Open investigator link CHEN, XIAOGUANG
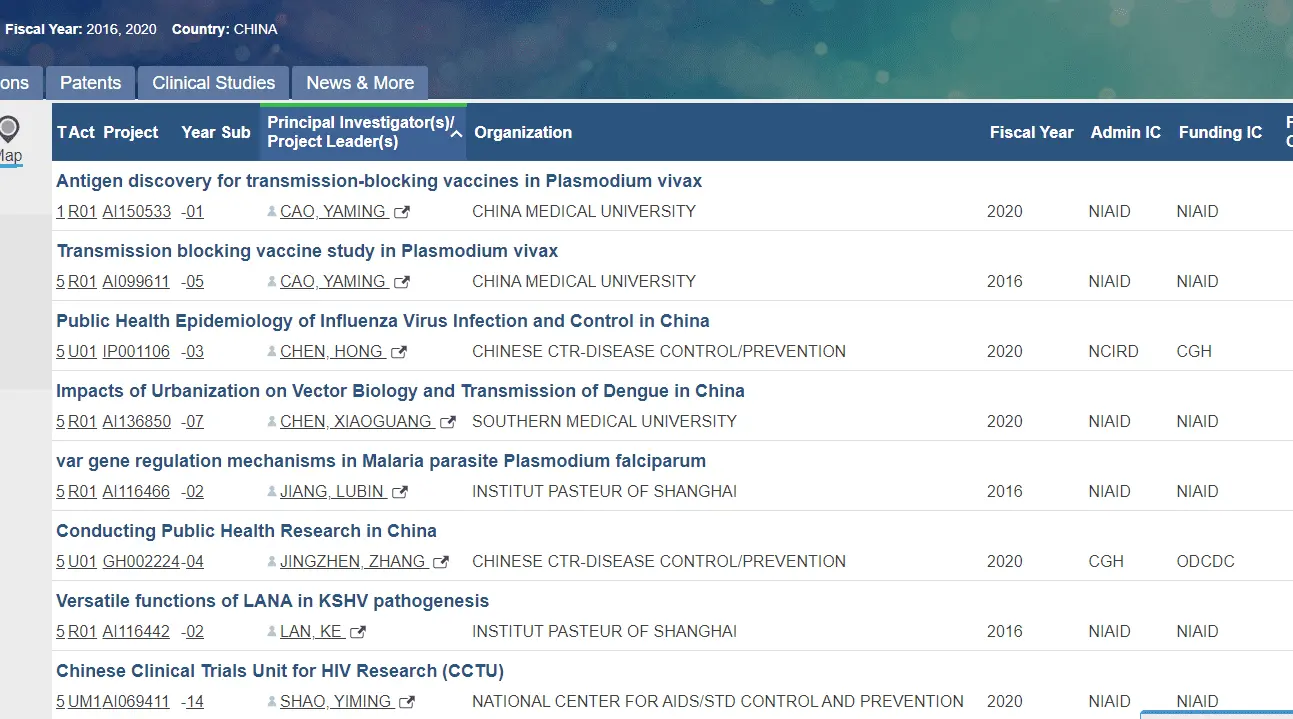Viewport: 1293px width, 719px height. pyautogui.click(x=356, y=422)
